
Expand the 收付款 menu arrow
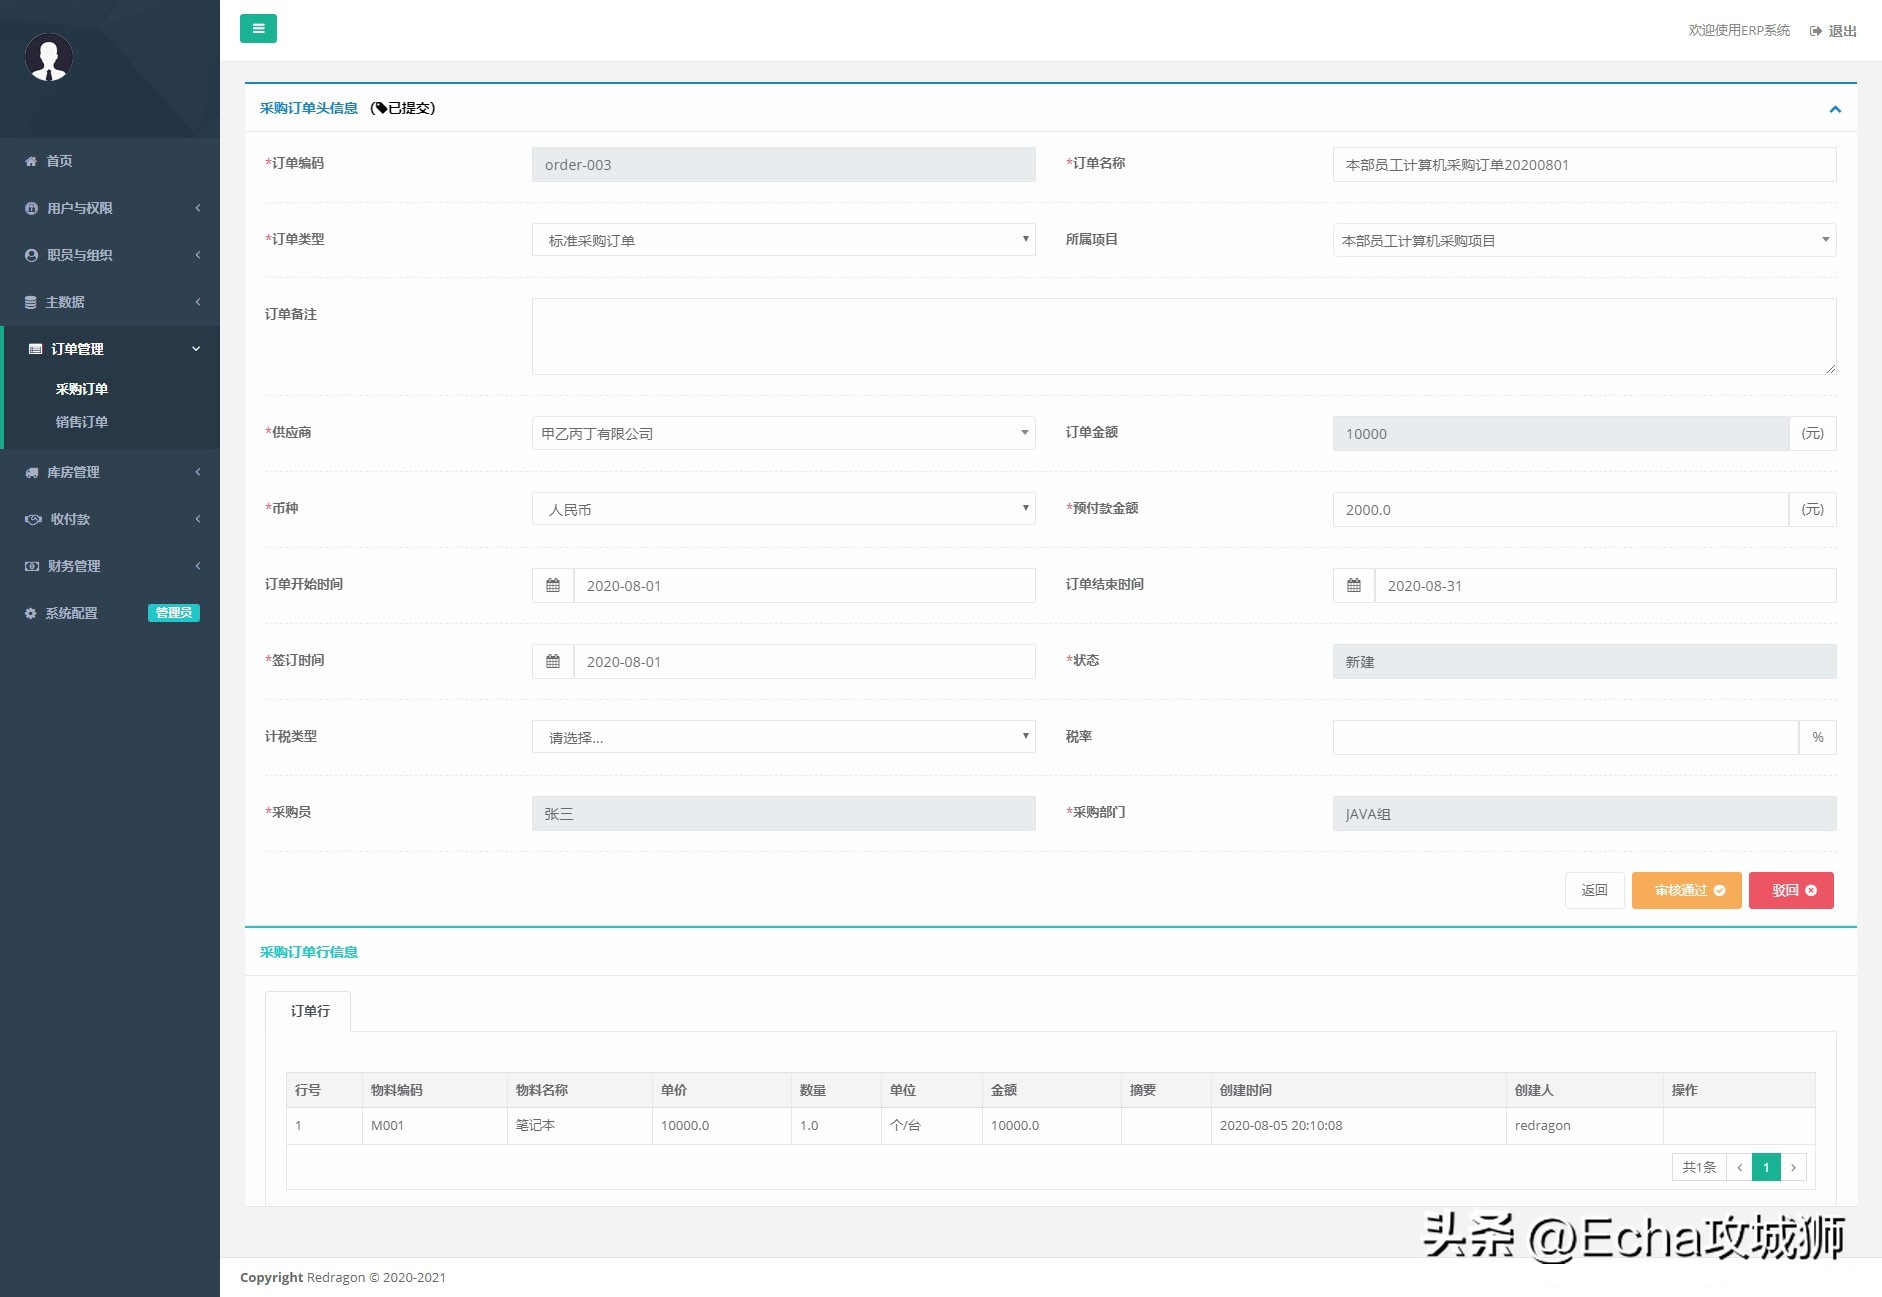(198, 519)
